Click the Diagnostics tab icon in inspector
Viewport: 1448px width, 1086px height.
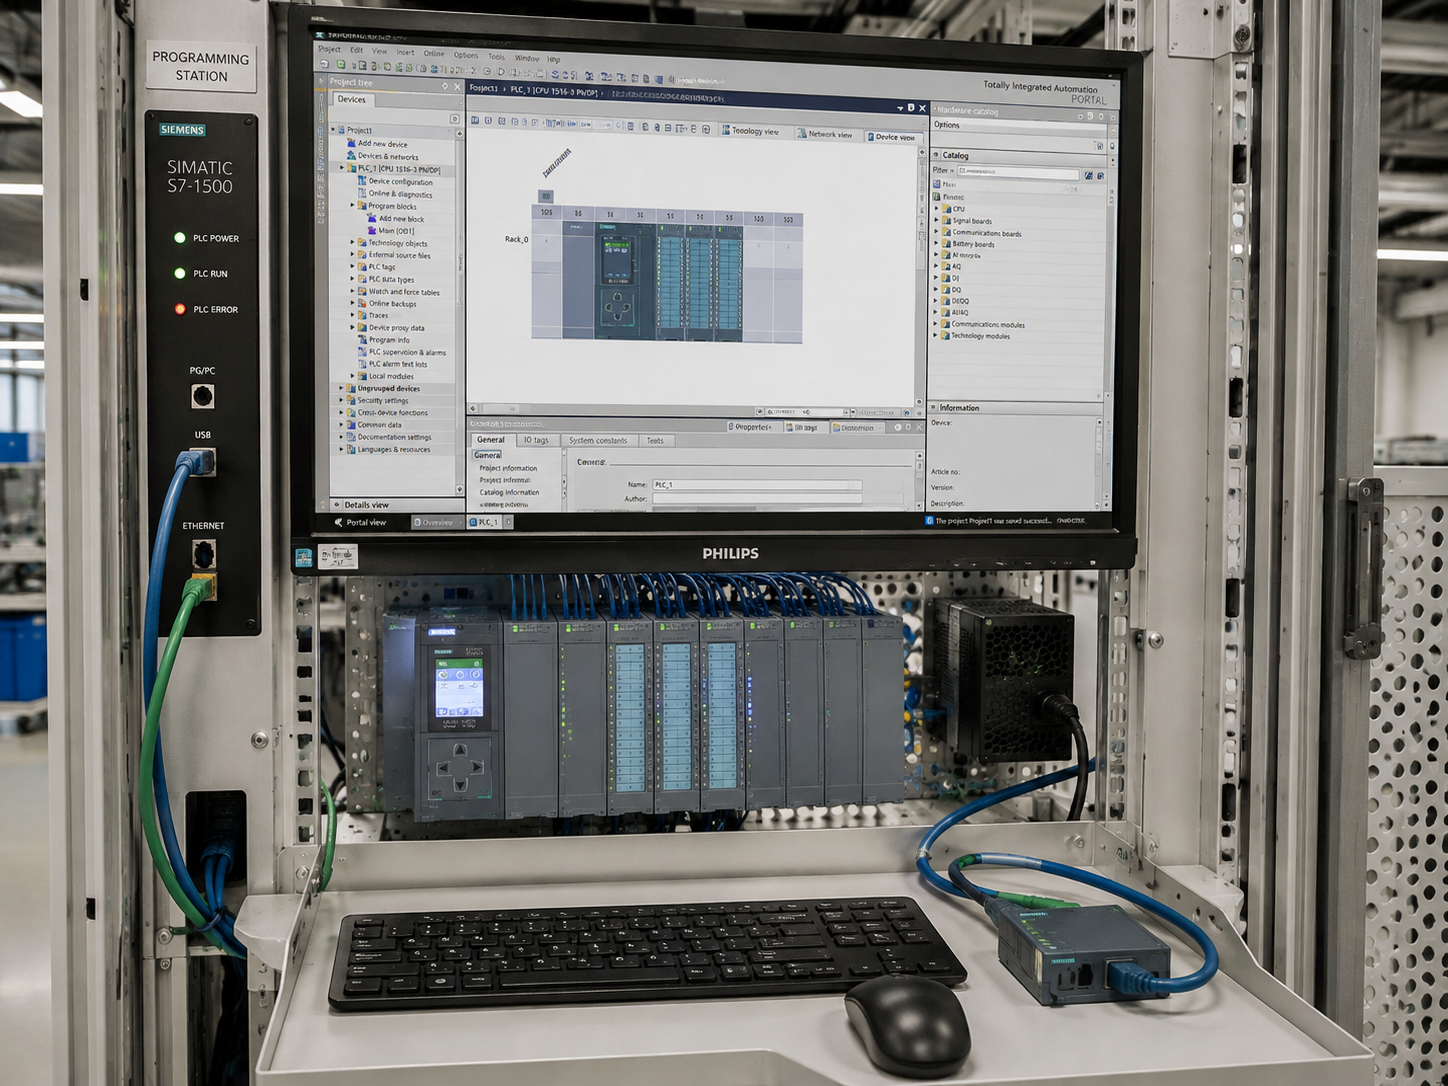835,428
